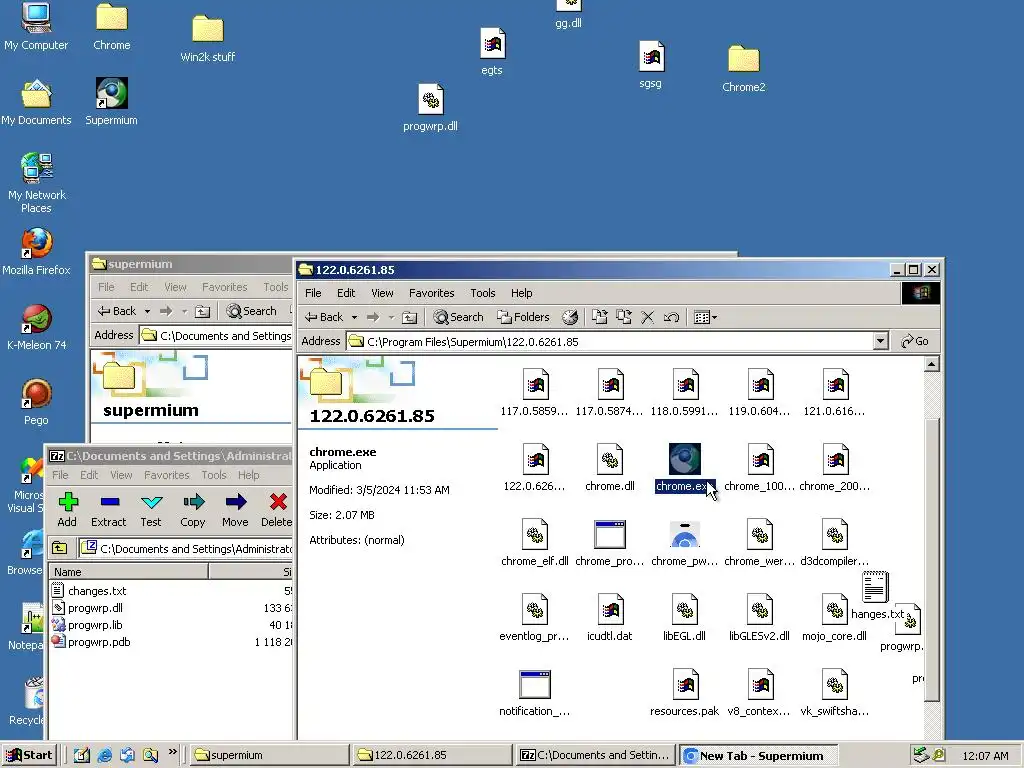Open the Mozilla Firefox desktop shortcut
Image resolution: width=1024 pixels, height=768 pixels.
coord(36,251)
